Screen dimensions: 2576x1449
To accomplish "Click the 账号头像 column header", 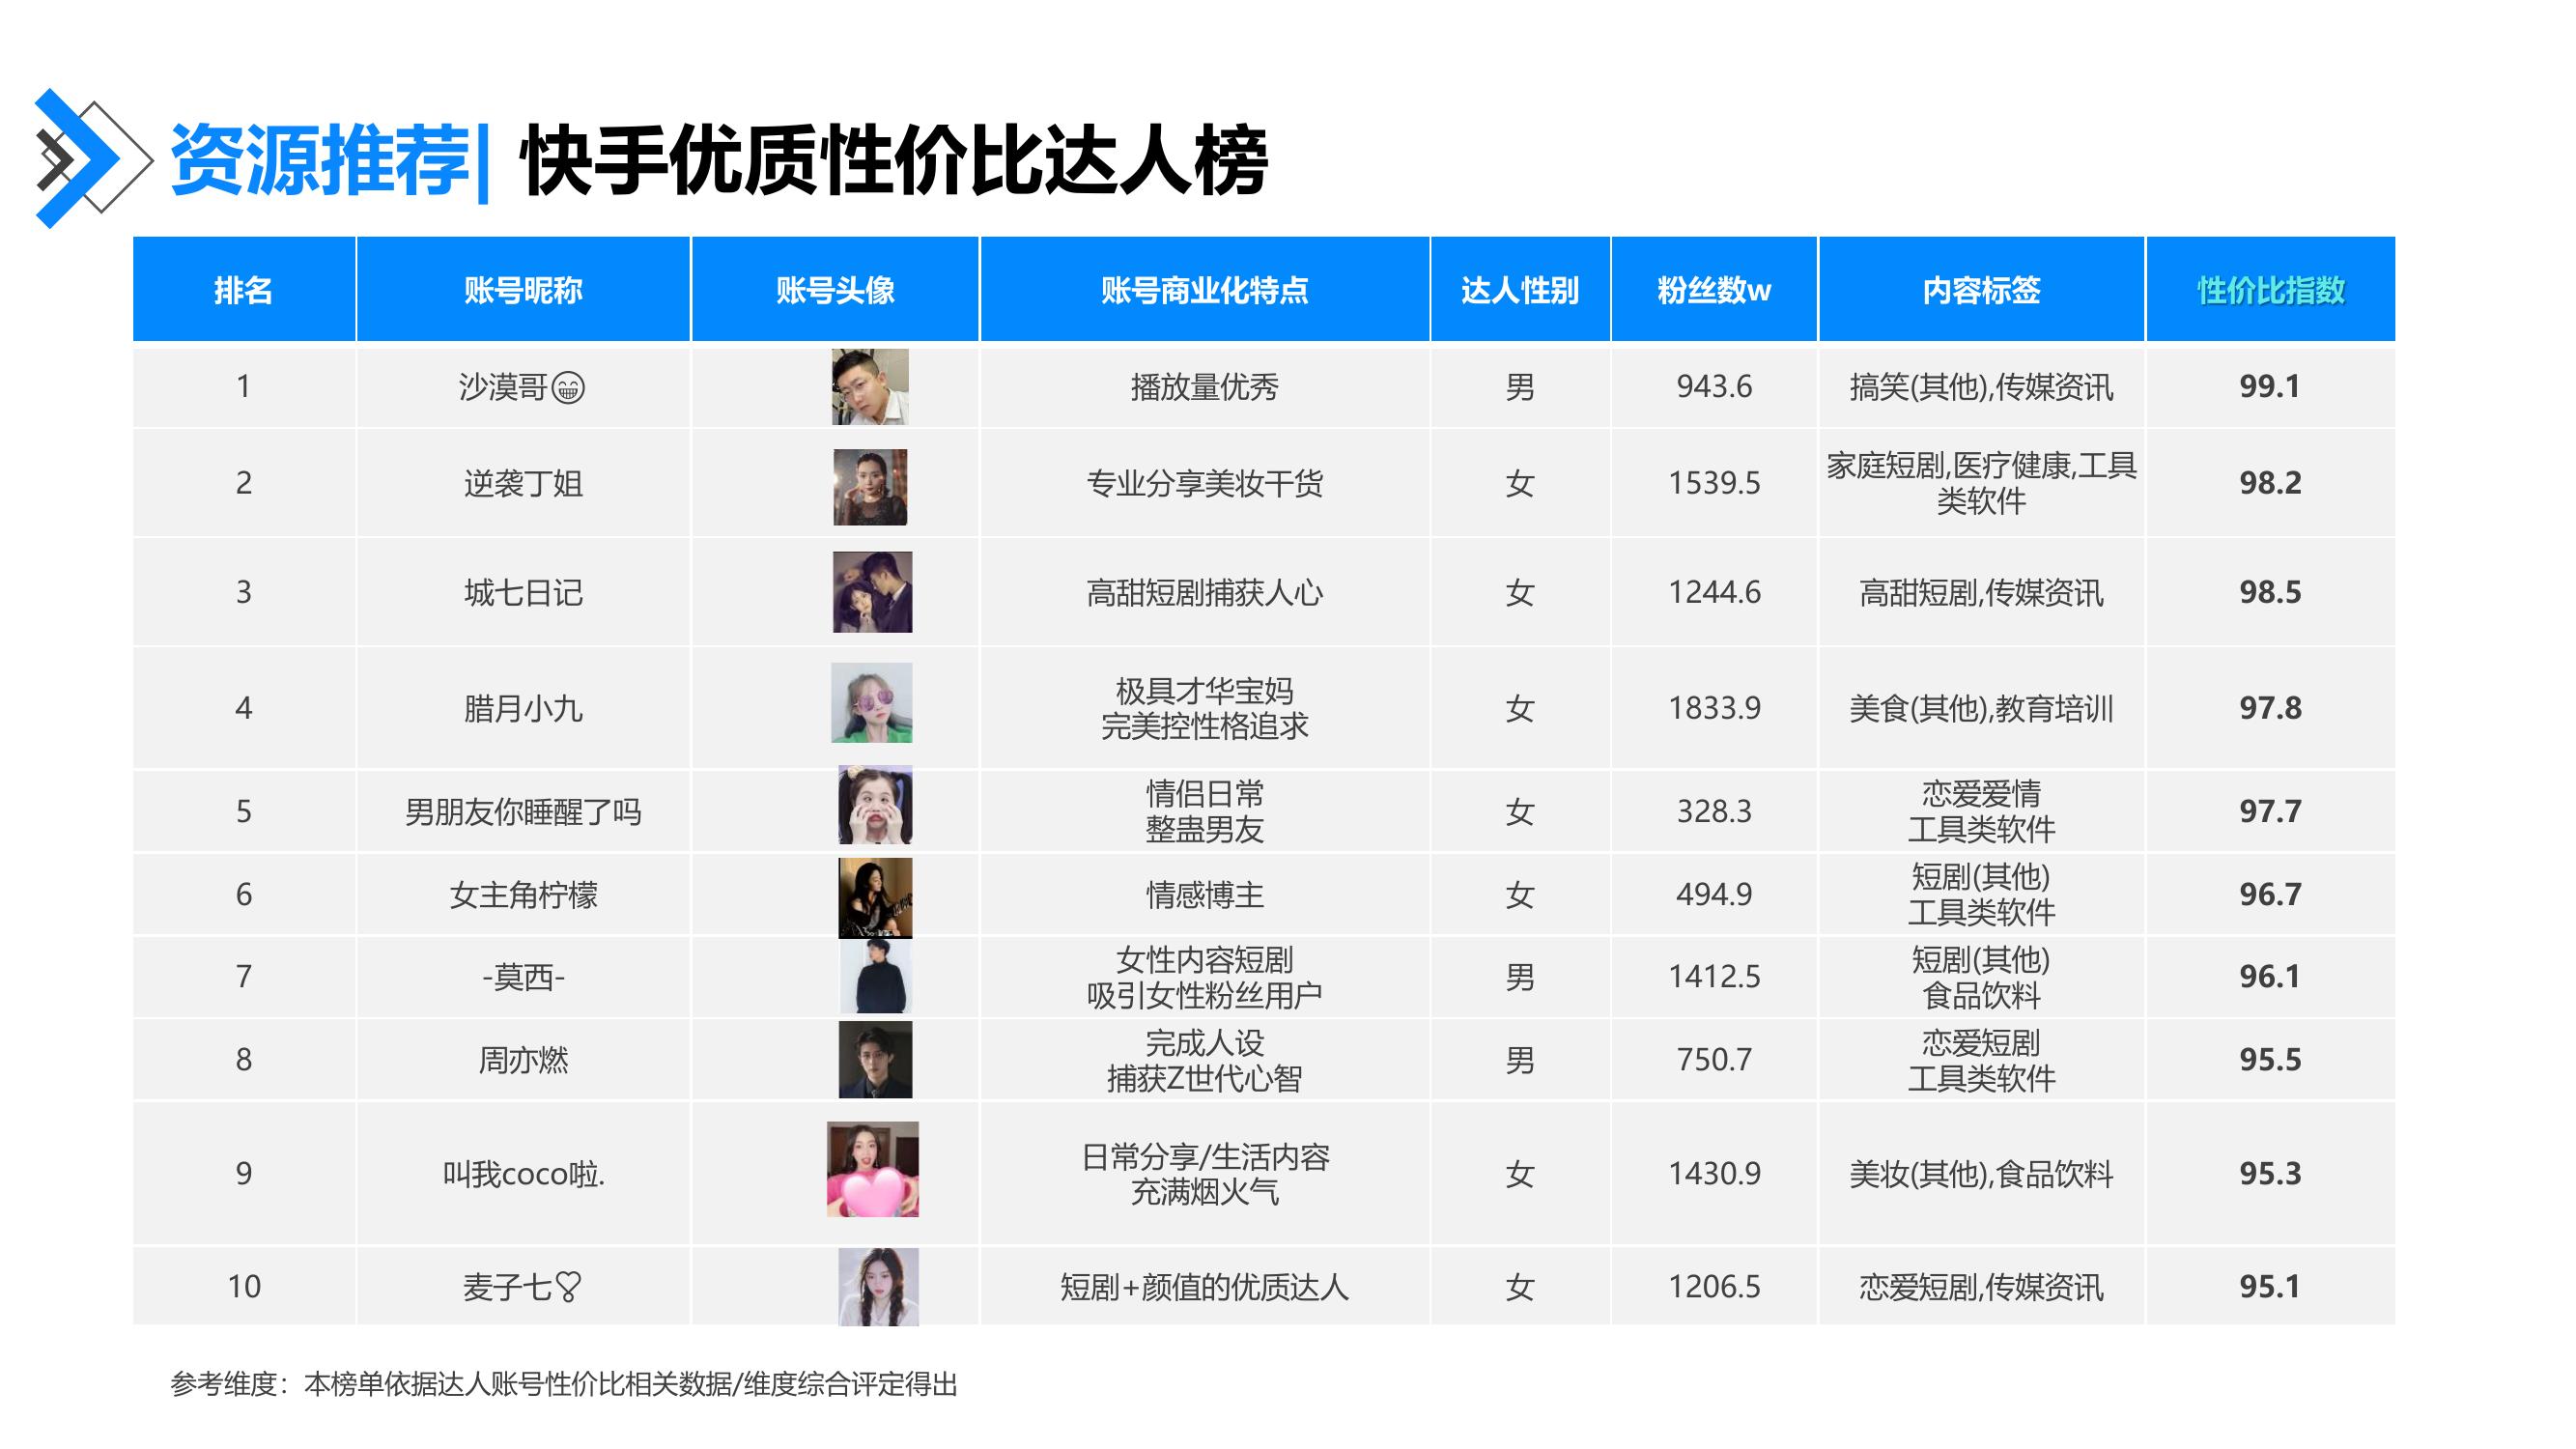I will 835,290.
